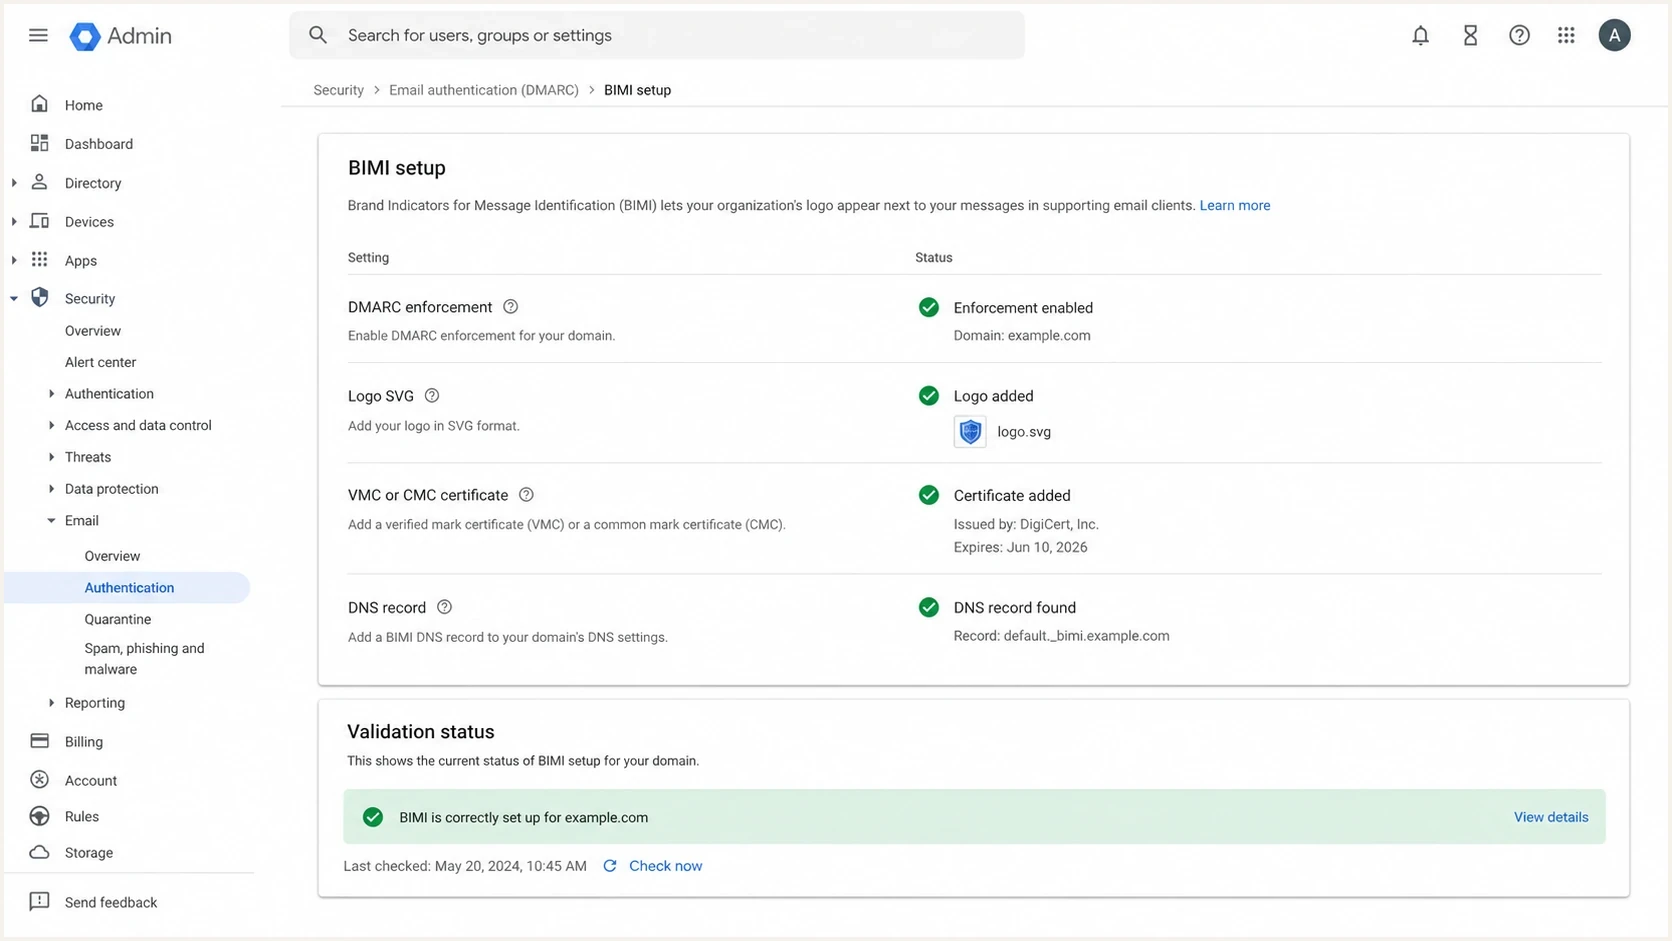The width and height of the screenshot is (1672, 941).
Task: Click the Storage cloud icon
Action: coord(39,852)
